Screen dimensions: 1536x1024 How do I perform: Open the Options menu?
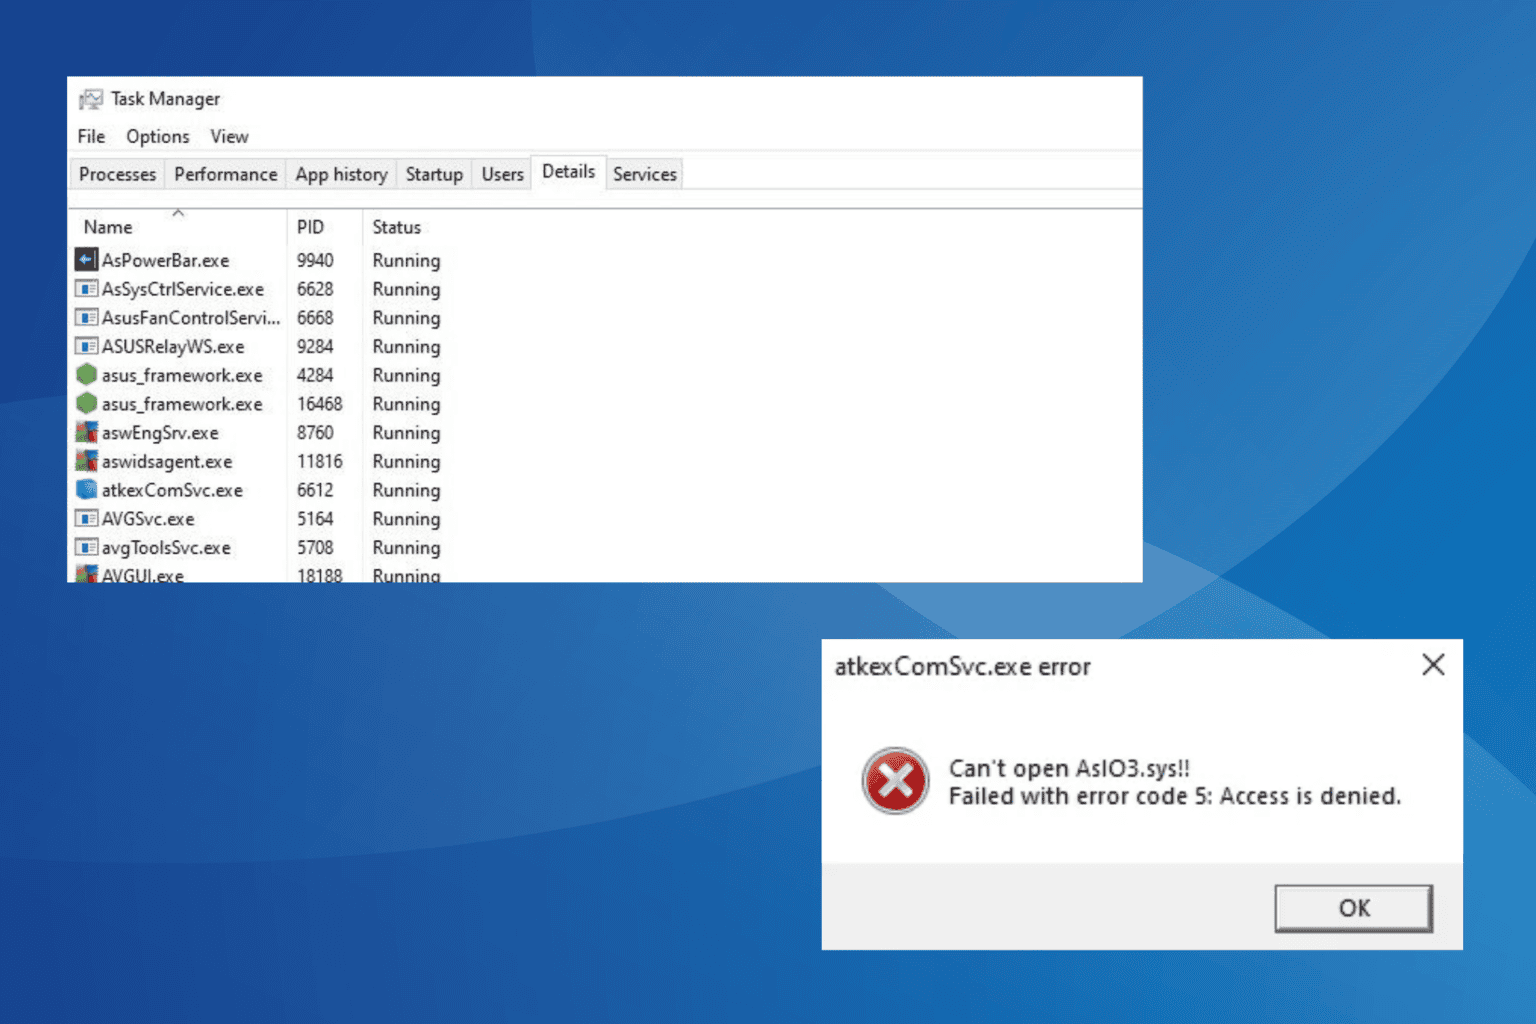157,136
